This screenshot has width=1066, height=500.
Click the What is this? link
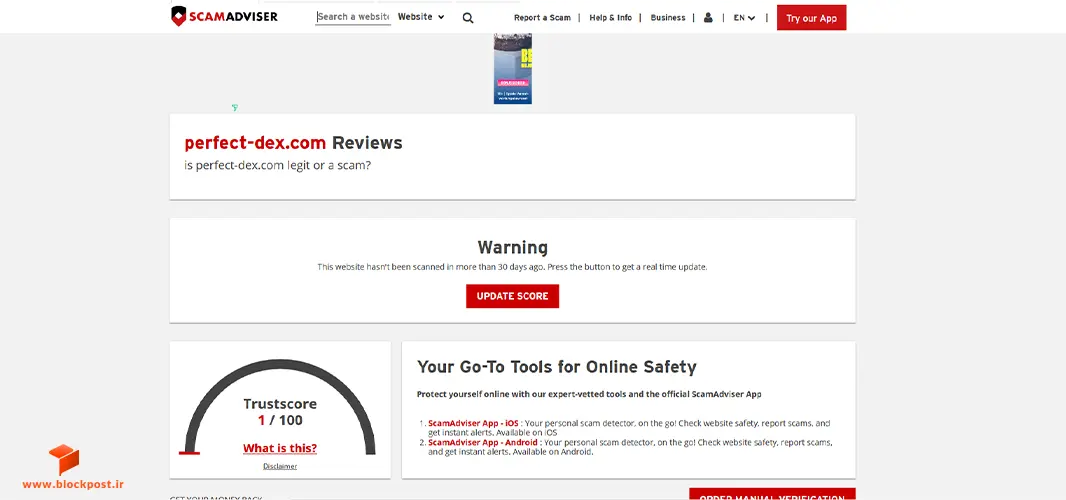pyautogui.click(x=280, y=448)
